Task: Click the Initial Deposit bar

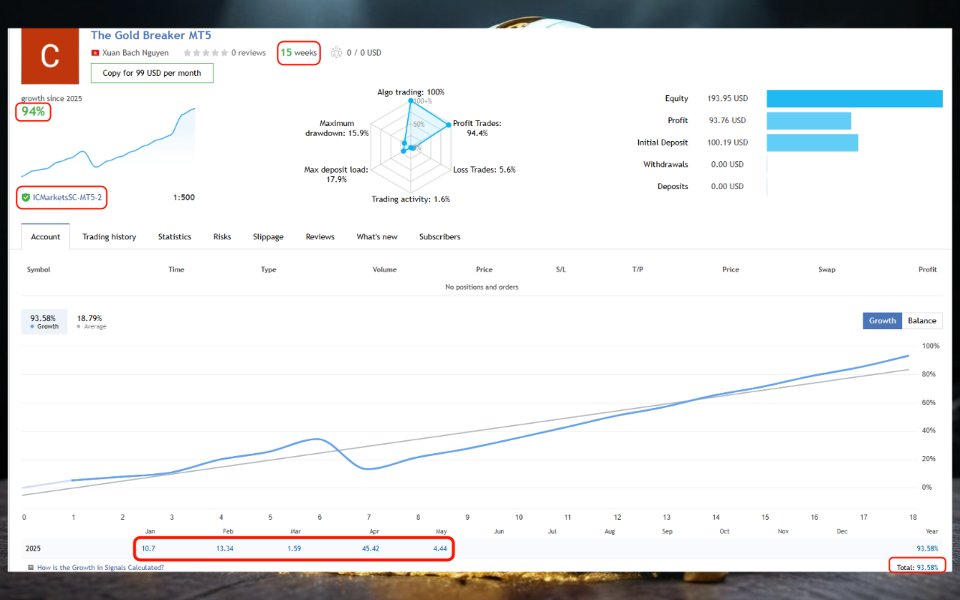Action: coord(812,143)
